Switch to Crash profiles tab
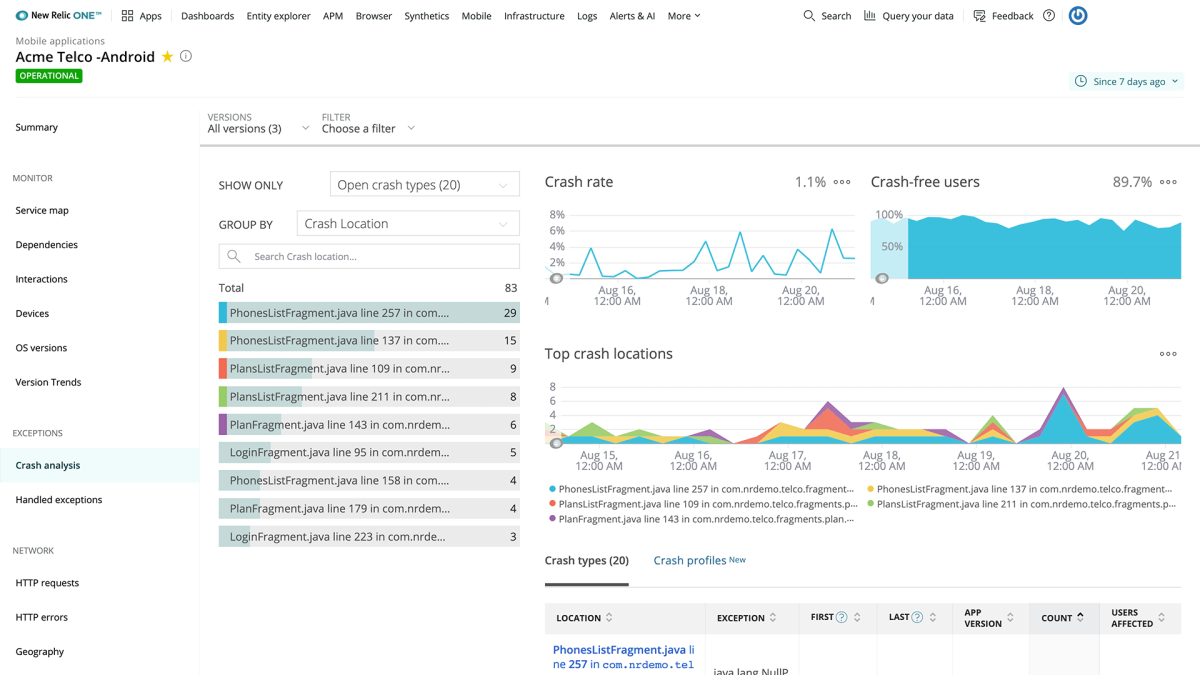1200x675 pixels. pyautogui.click(x=699, y=561)
